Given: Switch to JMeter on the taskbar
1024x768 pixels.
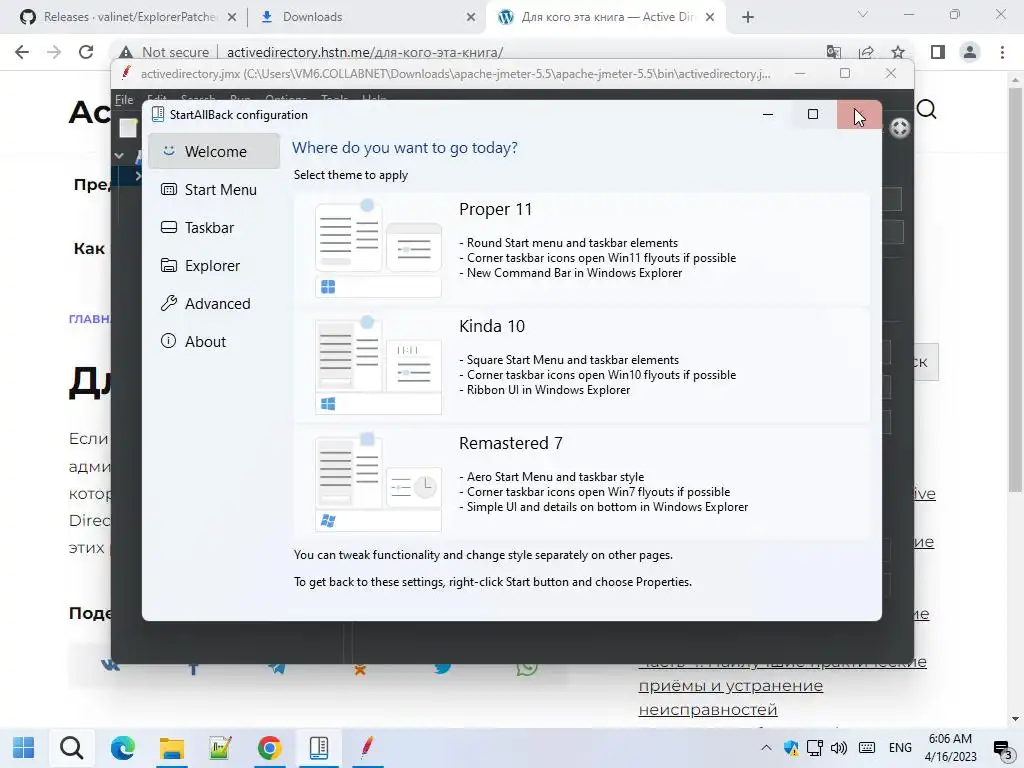Looking at the screenshot, I should pos(367,748).
